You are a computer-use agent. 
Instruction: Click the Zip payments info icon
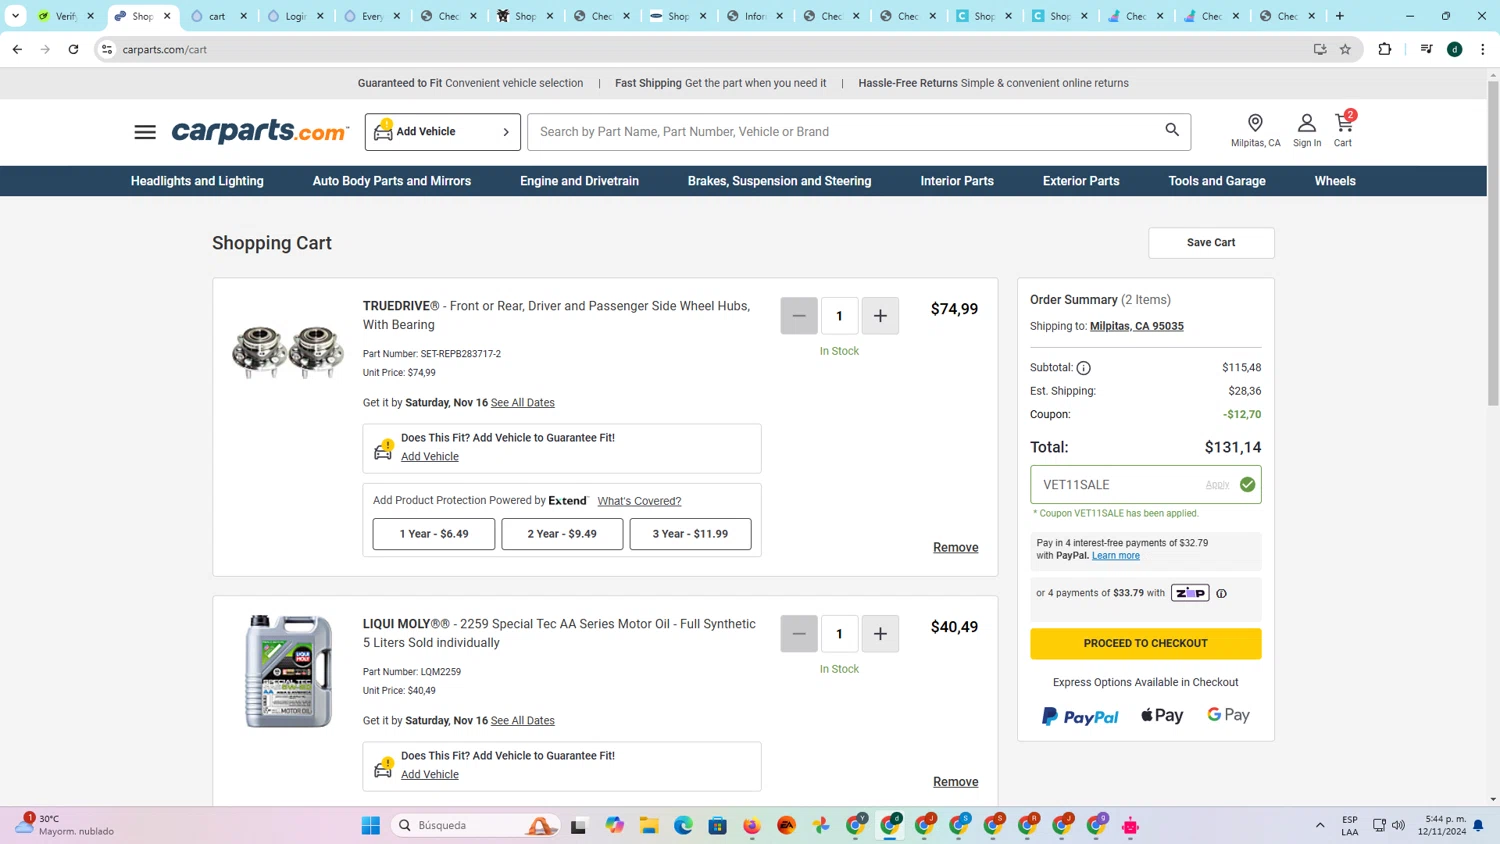[x=1221, y=593]
